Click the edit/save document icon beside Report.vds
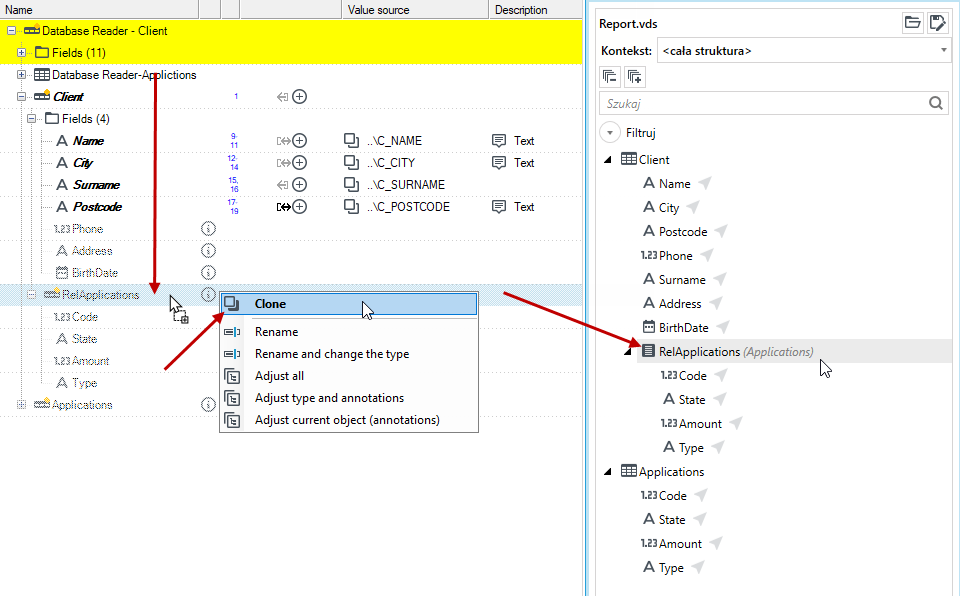Screen dimensions: 960x596 937,23
